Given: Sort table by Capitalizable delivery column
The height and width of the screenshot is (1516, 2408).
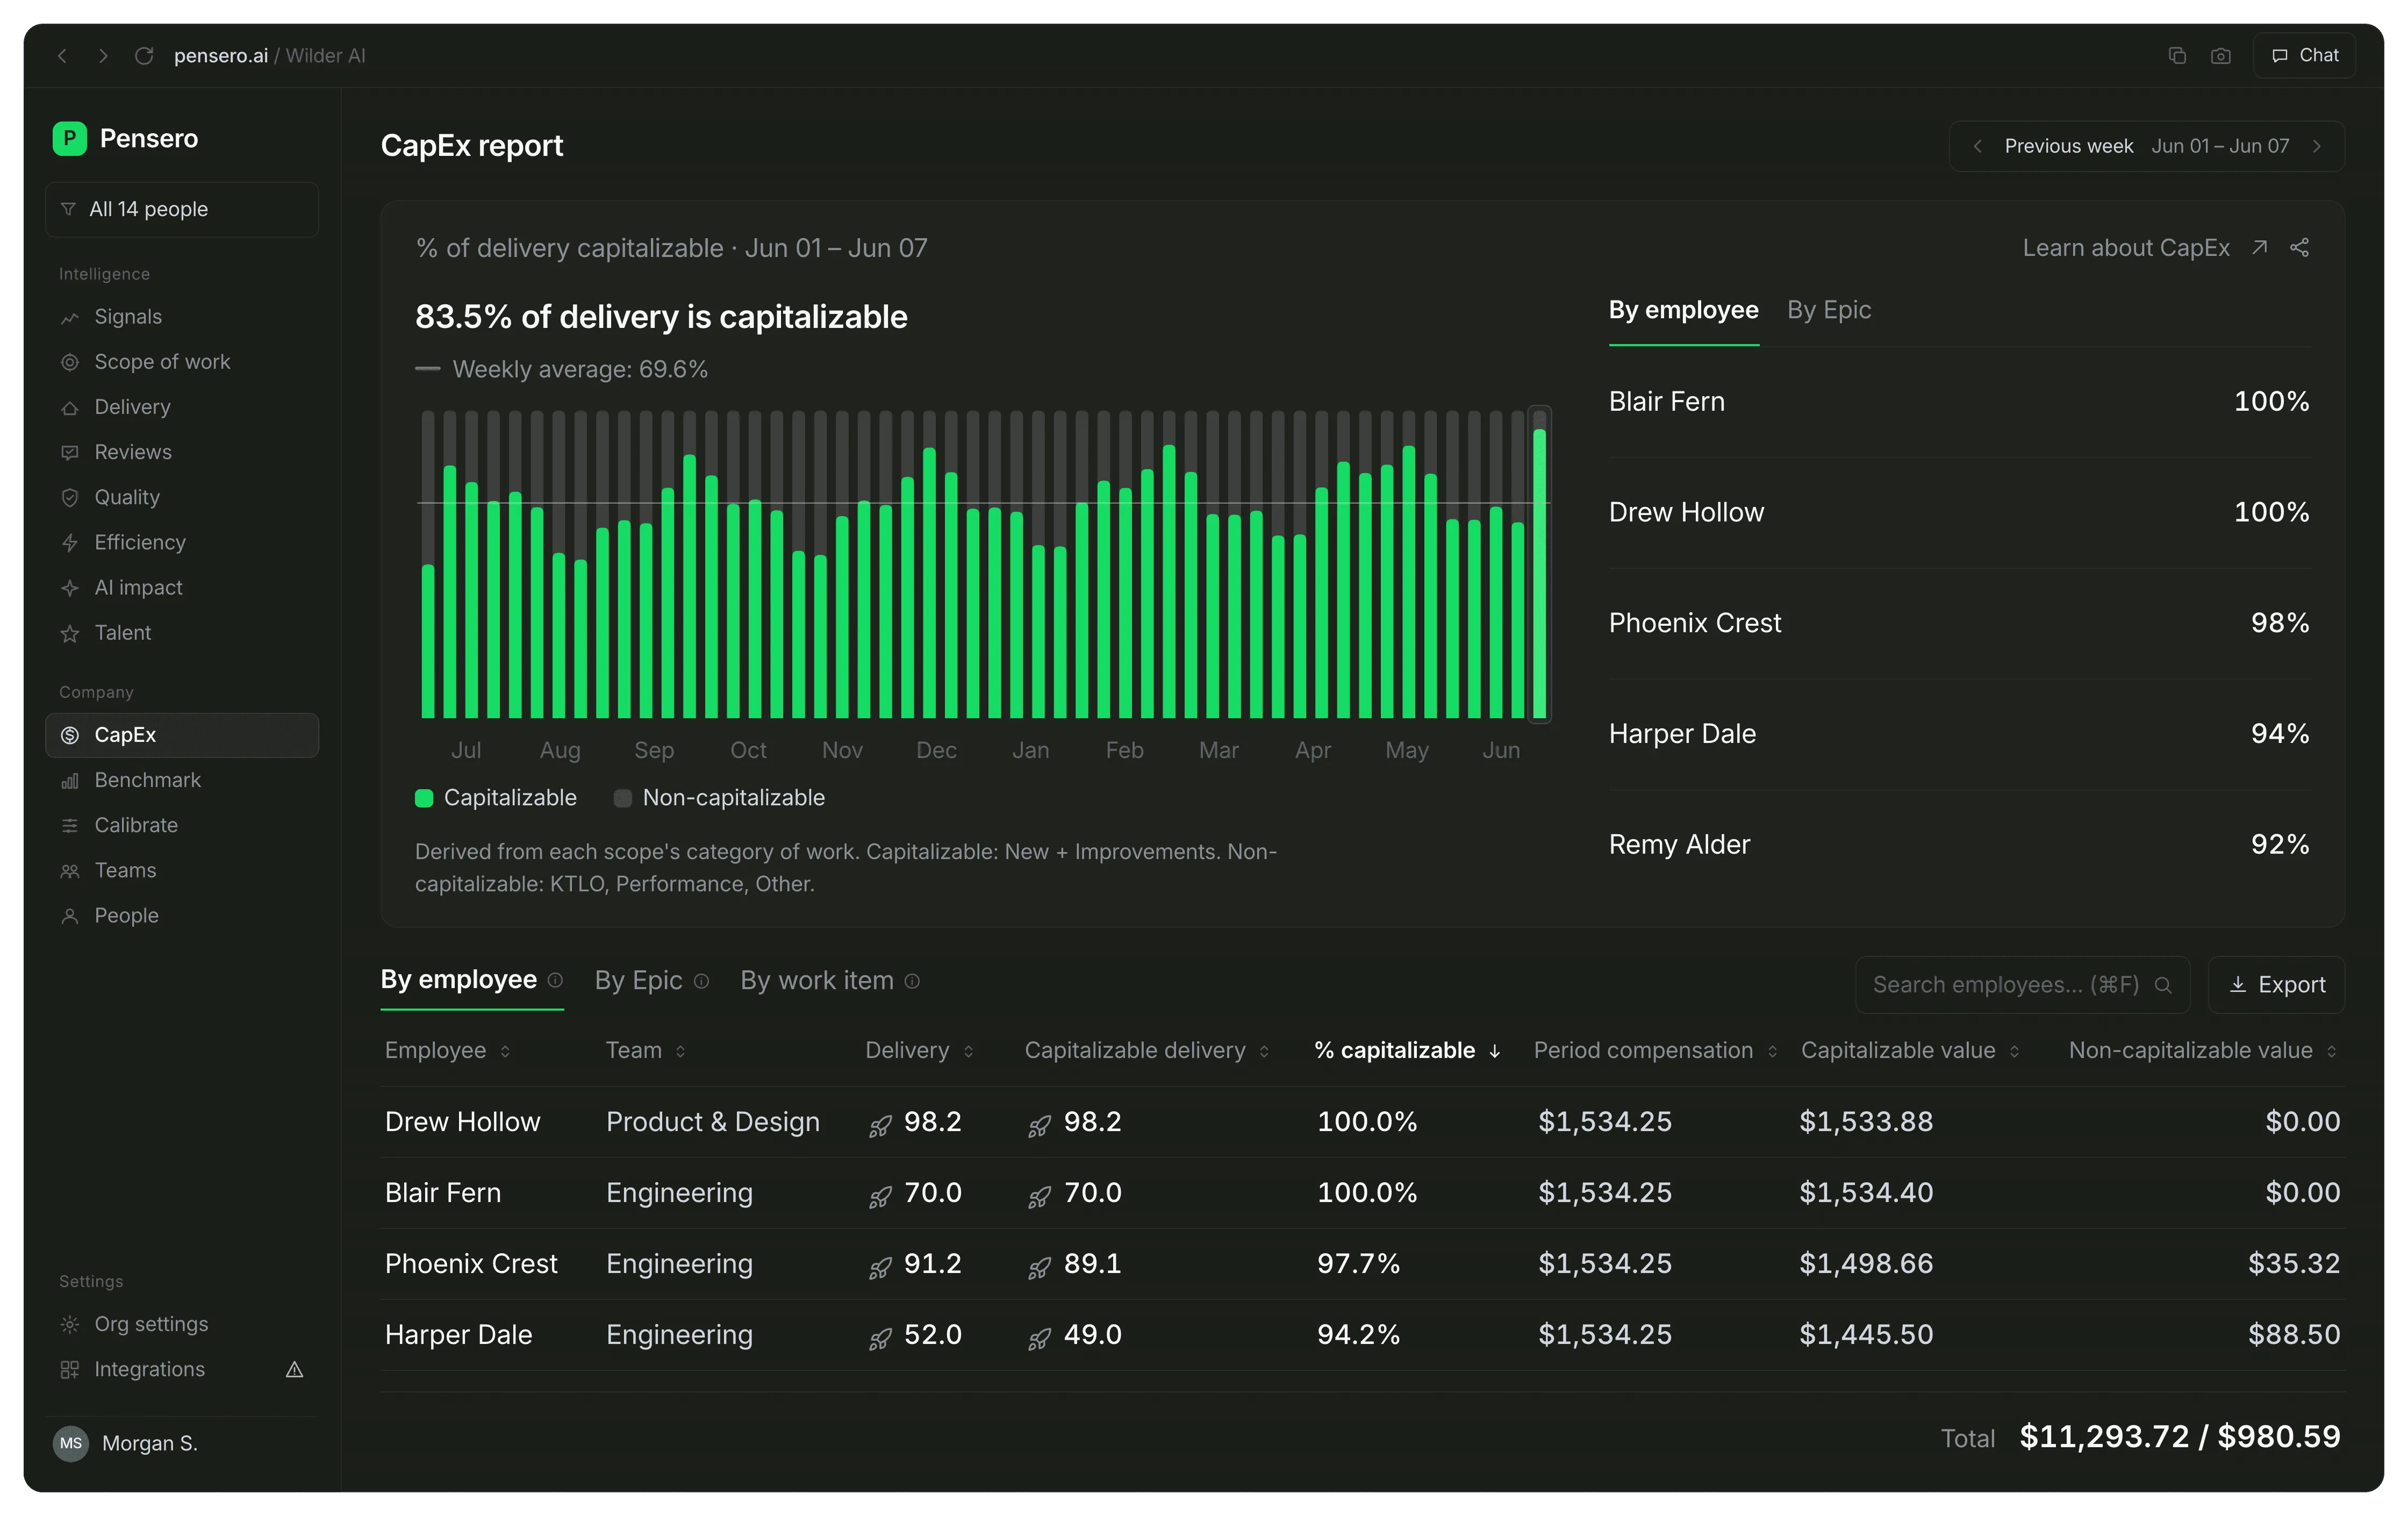Looking at the screenshot, I should 1147,1051.
